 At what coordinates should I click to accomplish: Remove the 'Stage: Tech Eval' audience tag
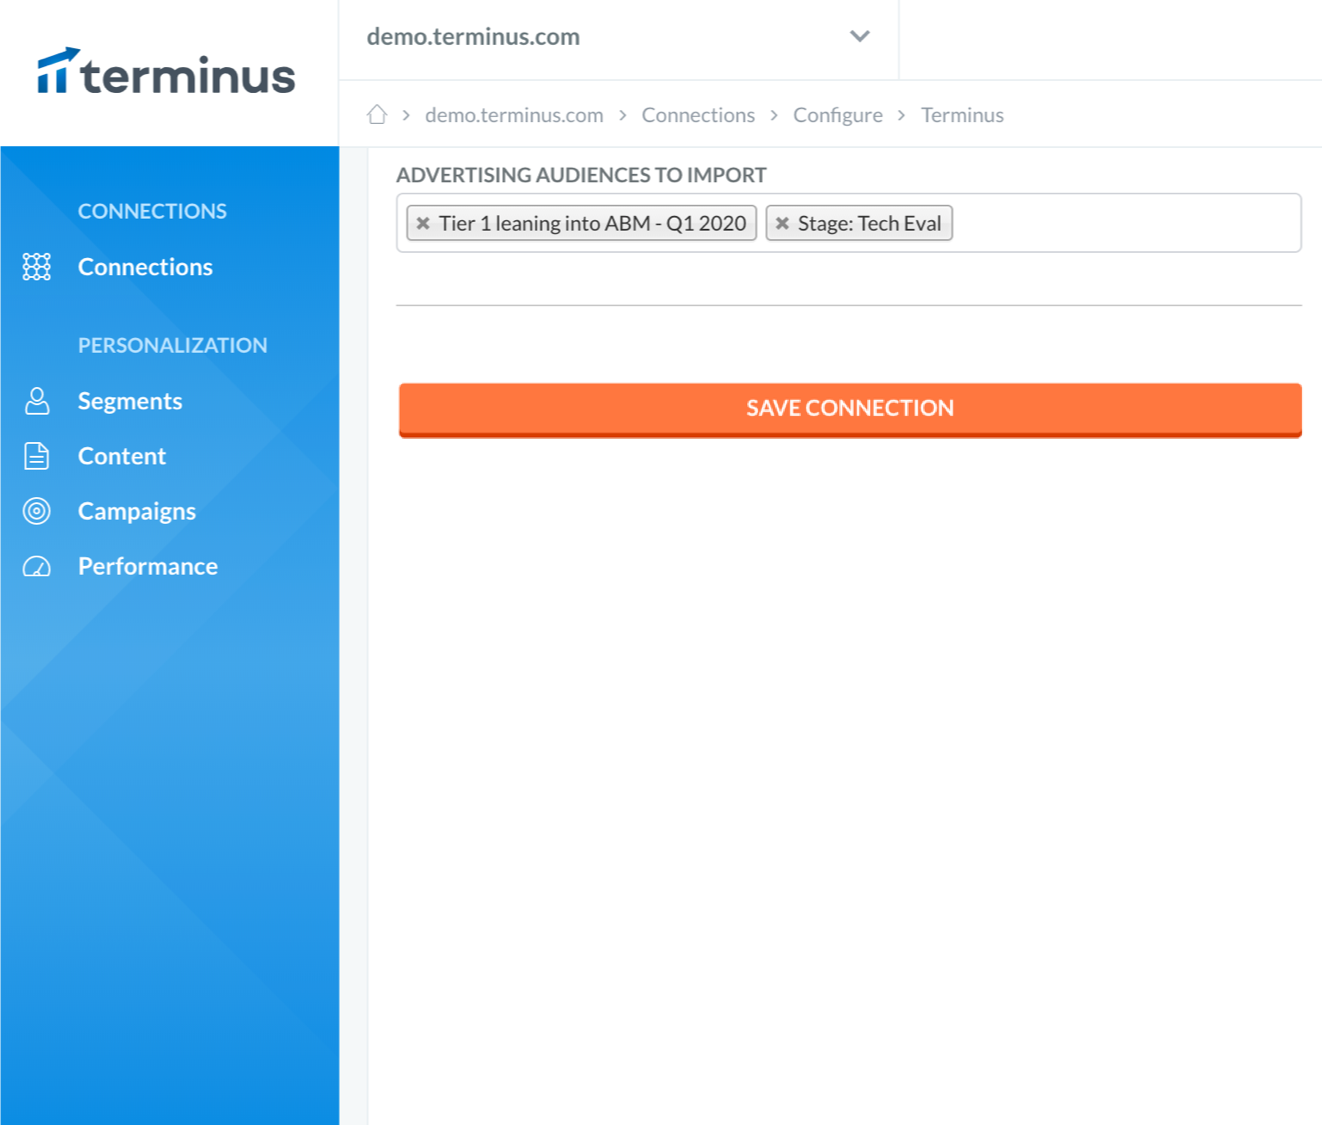[782, 223]
